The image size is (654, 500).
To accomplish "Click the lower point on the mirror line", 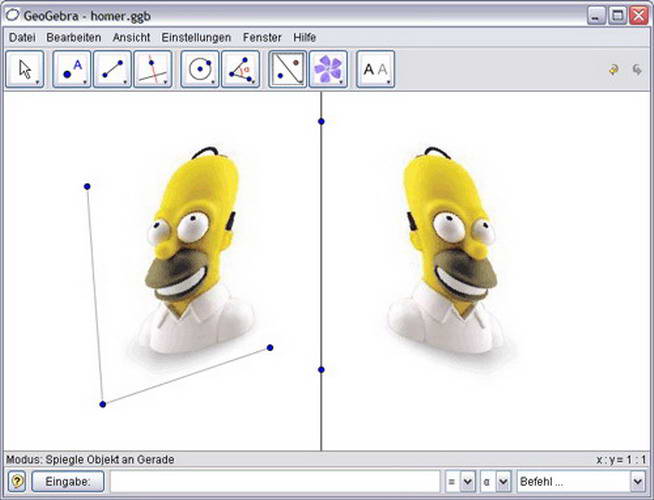I will (x=321, y=369).
